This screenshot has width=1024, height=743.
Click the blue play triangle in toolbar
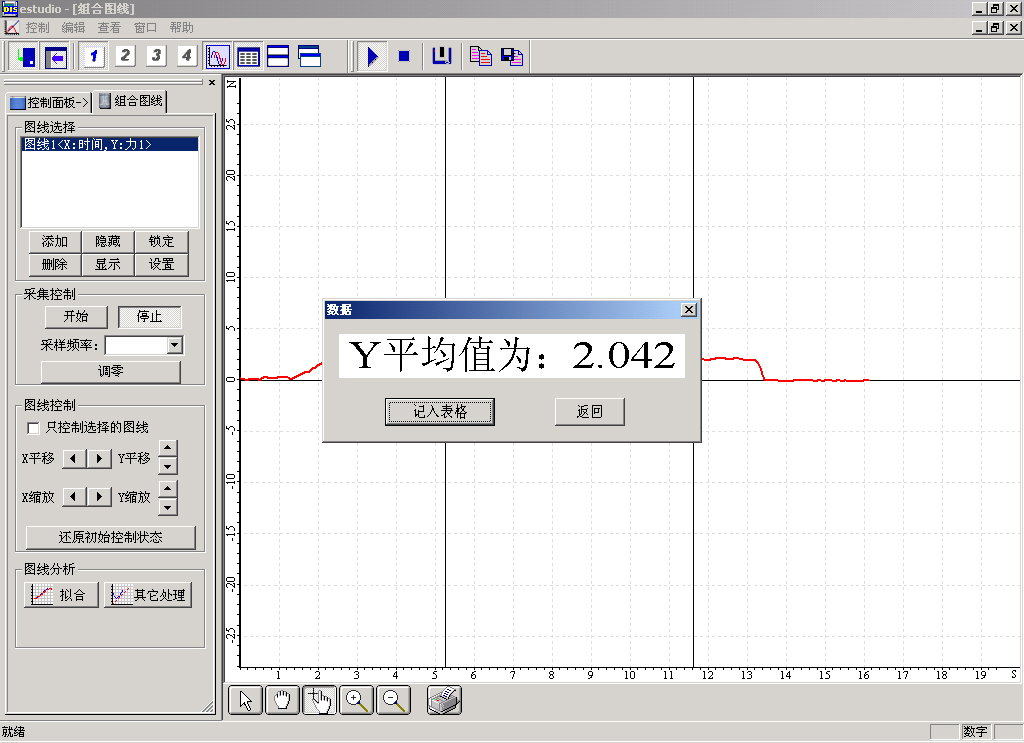[x=372, y=56]
